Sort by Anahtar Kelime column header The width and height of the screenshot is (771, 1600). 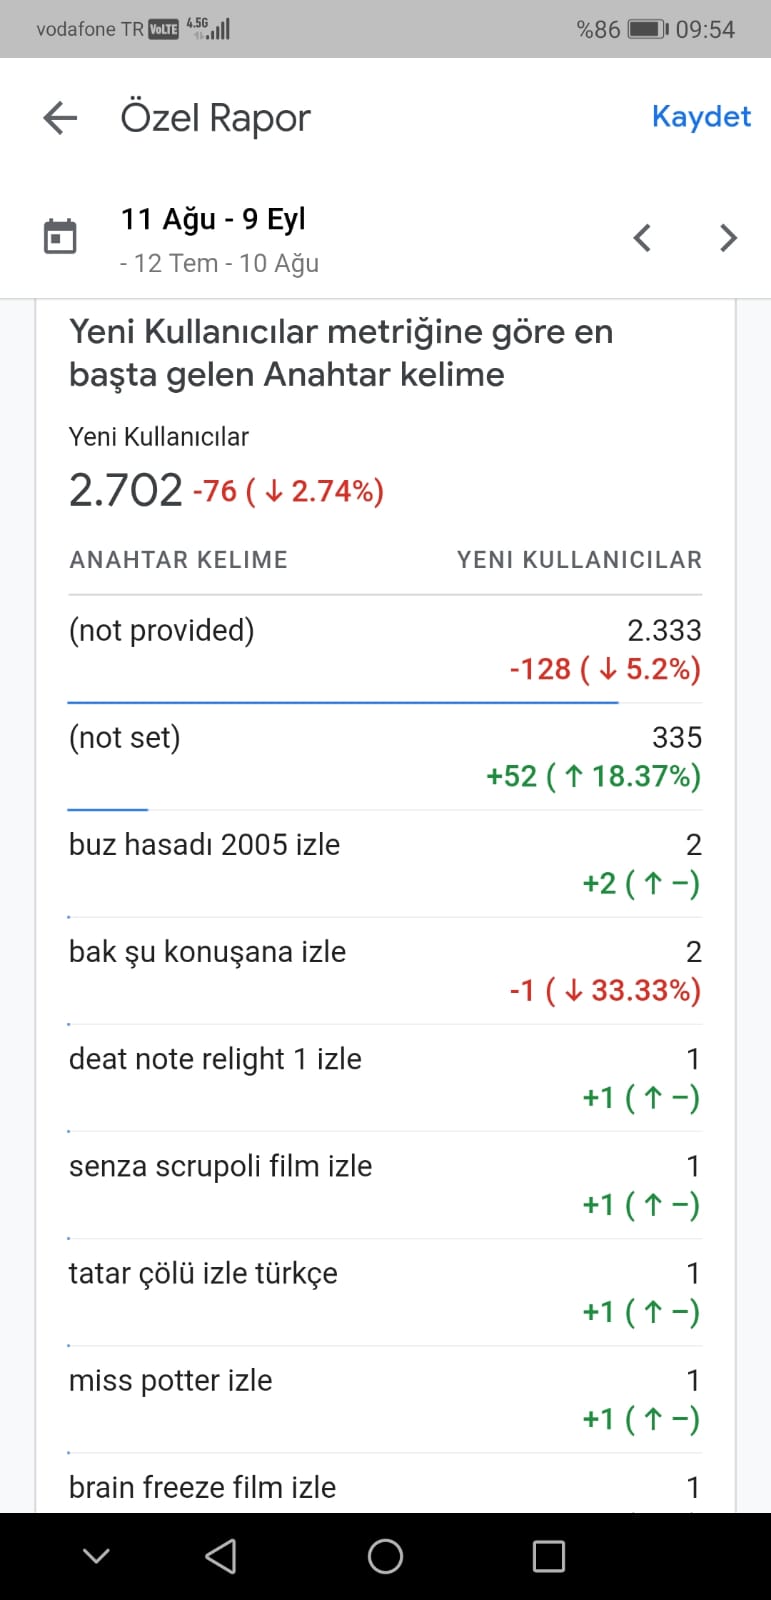click(x=178, y=560)
